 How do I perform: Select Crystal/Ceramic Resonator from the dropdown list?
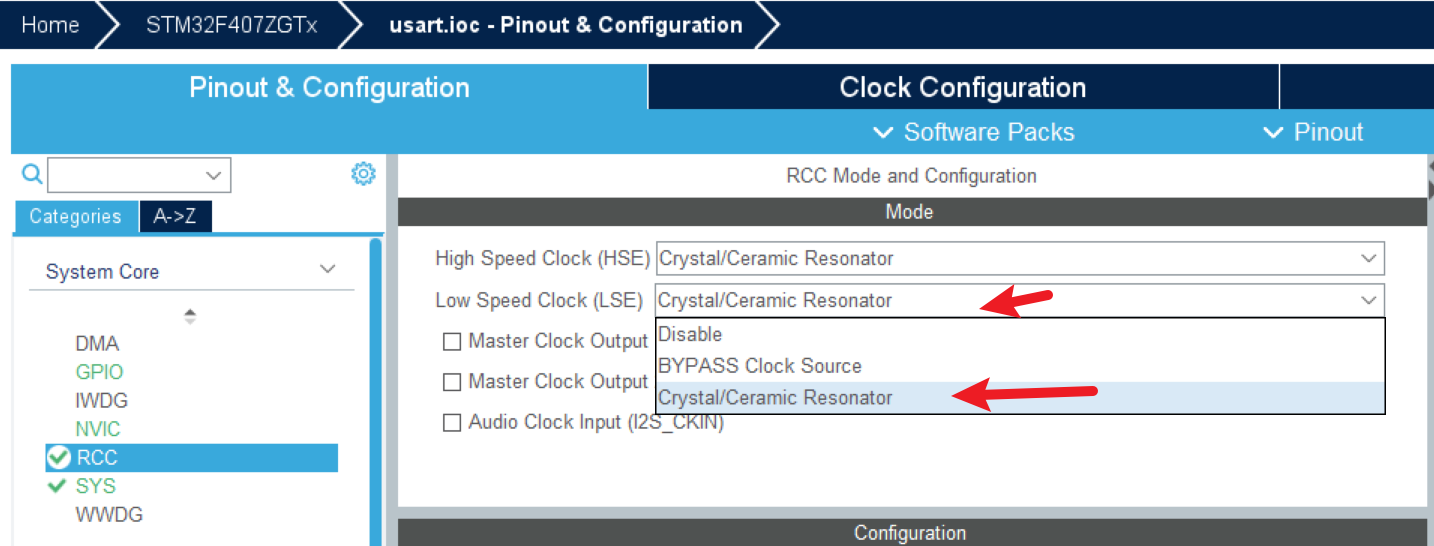pyautogui.click(x=775, y=398)
